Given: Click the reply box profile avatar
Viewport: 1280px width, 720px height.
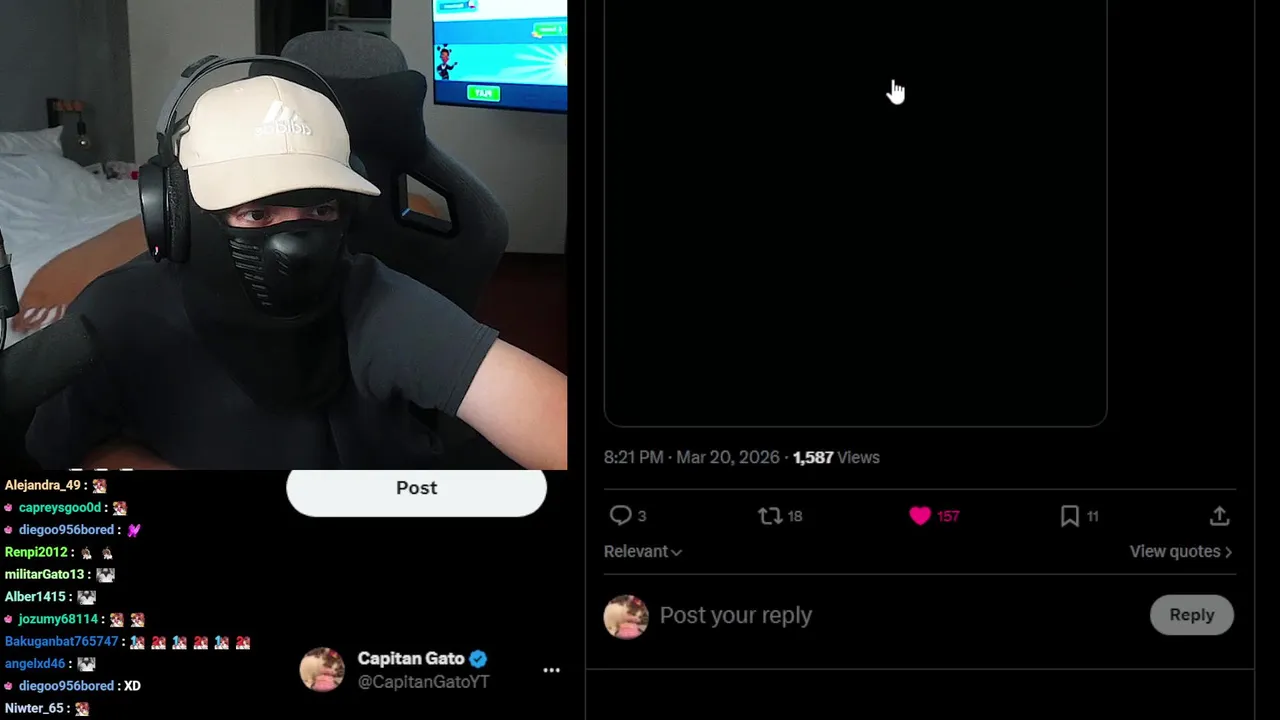Looking at the screenshot, I should [x=626, y=617].
